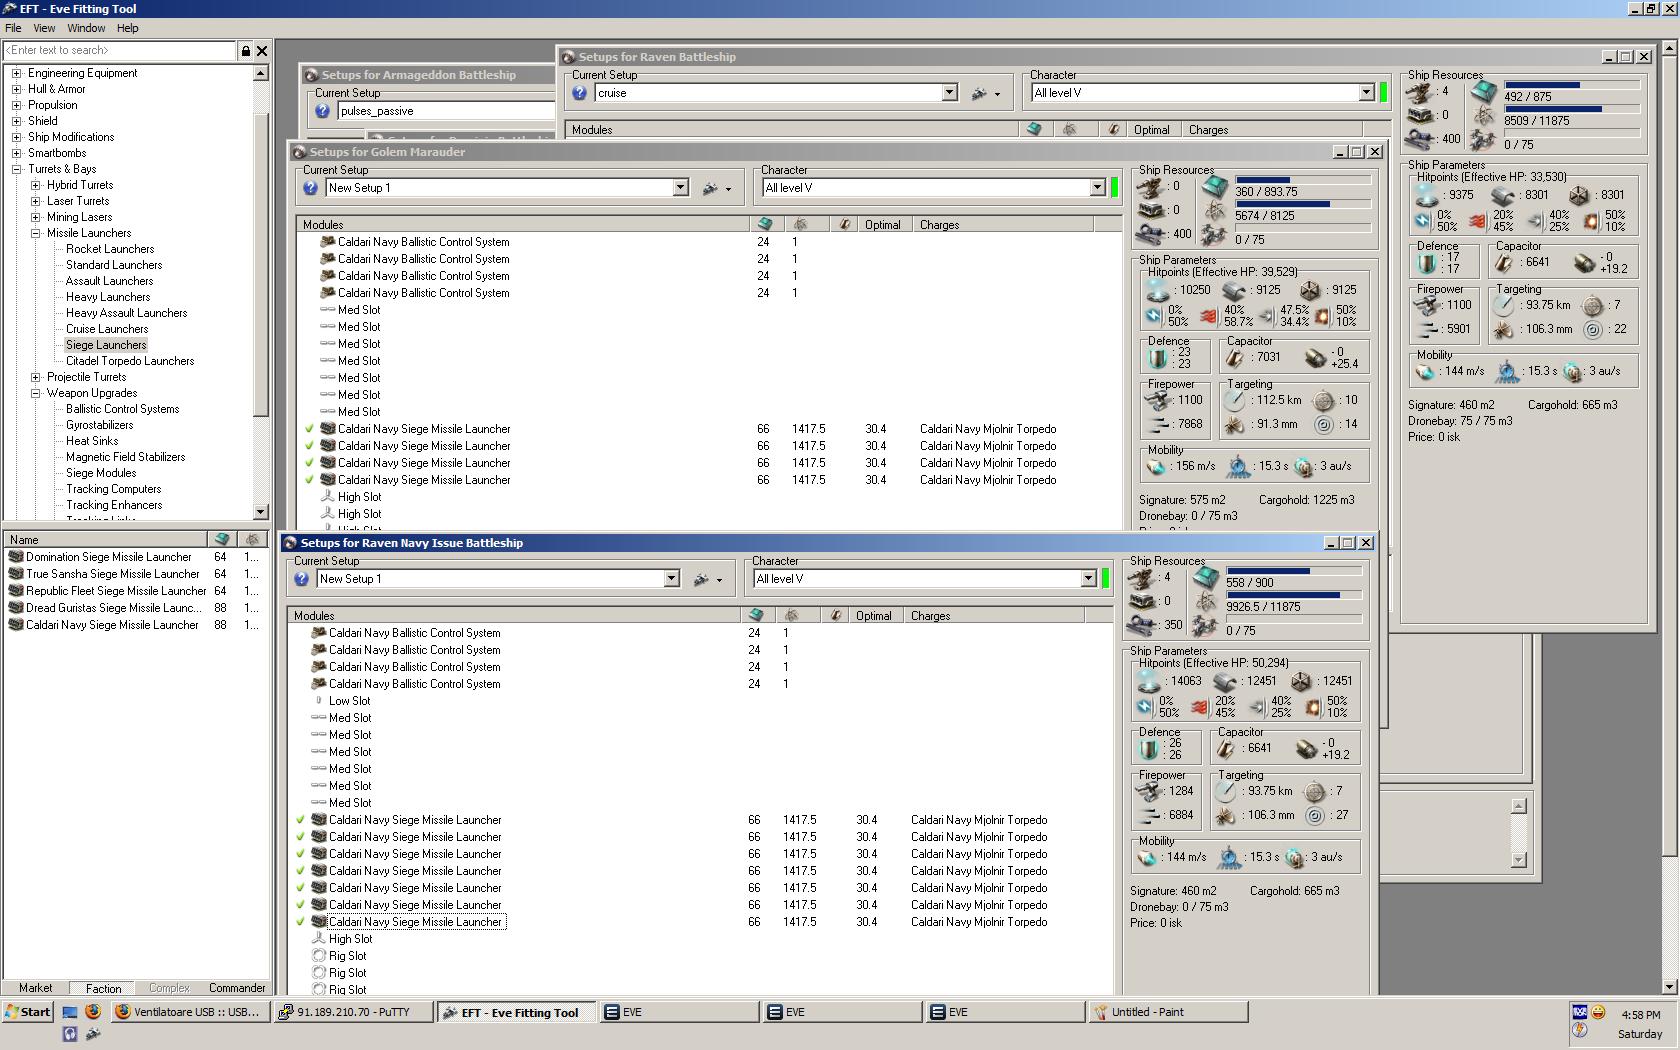Screen dimensions: 1680x1050
Task: Open the View menu
Action: point(44,28)
